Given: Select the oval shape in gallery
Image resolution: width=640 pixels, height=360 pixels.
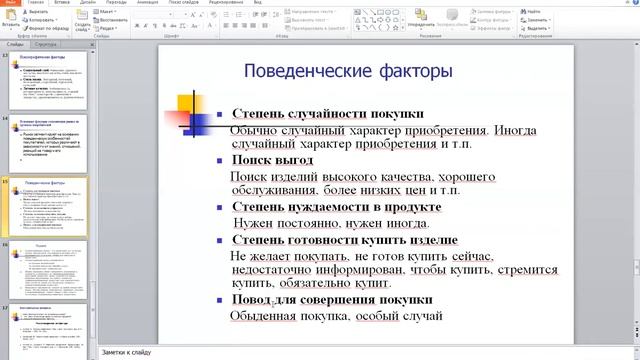Looking at the screenshot, I should [x=388, y=12].
